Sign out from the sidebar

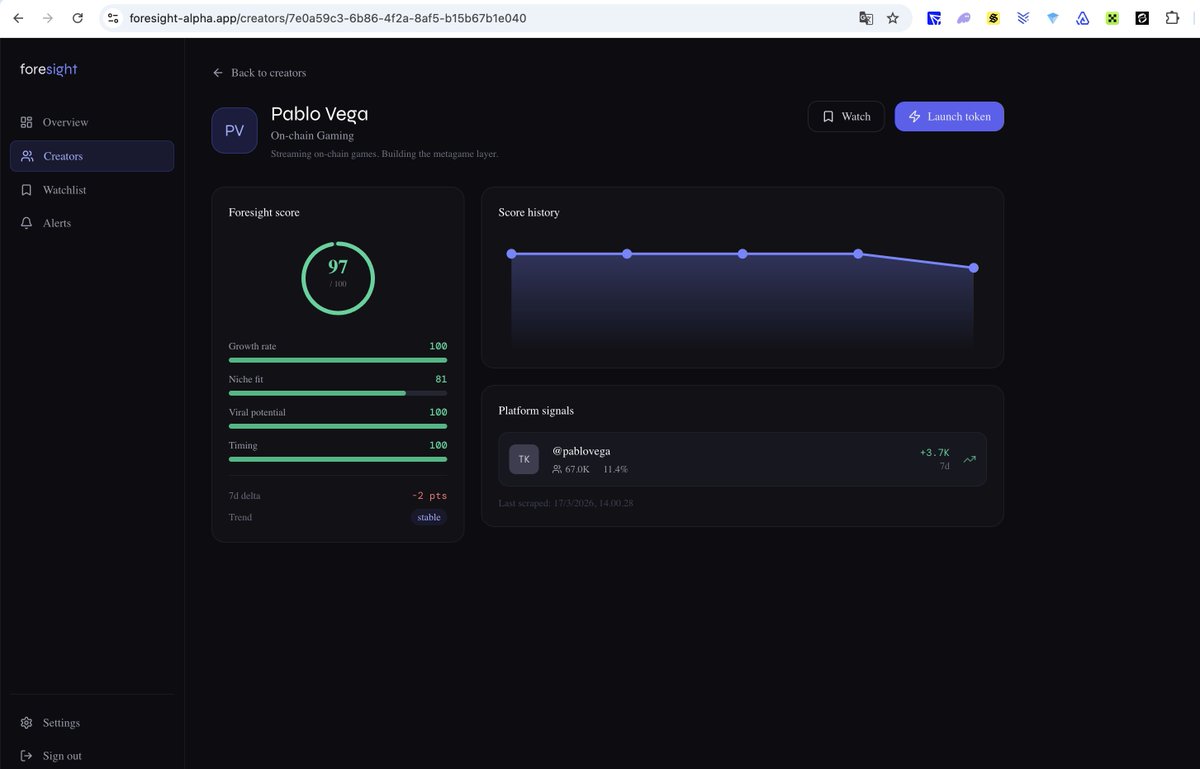tap(92, 756)
